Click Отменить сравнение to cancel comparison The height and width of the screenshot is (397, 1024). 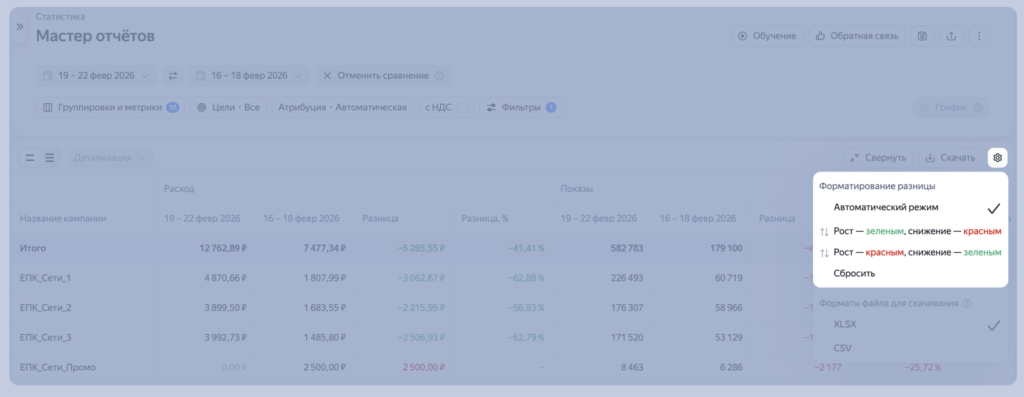(376, 76)
